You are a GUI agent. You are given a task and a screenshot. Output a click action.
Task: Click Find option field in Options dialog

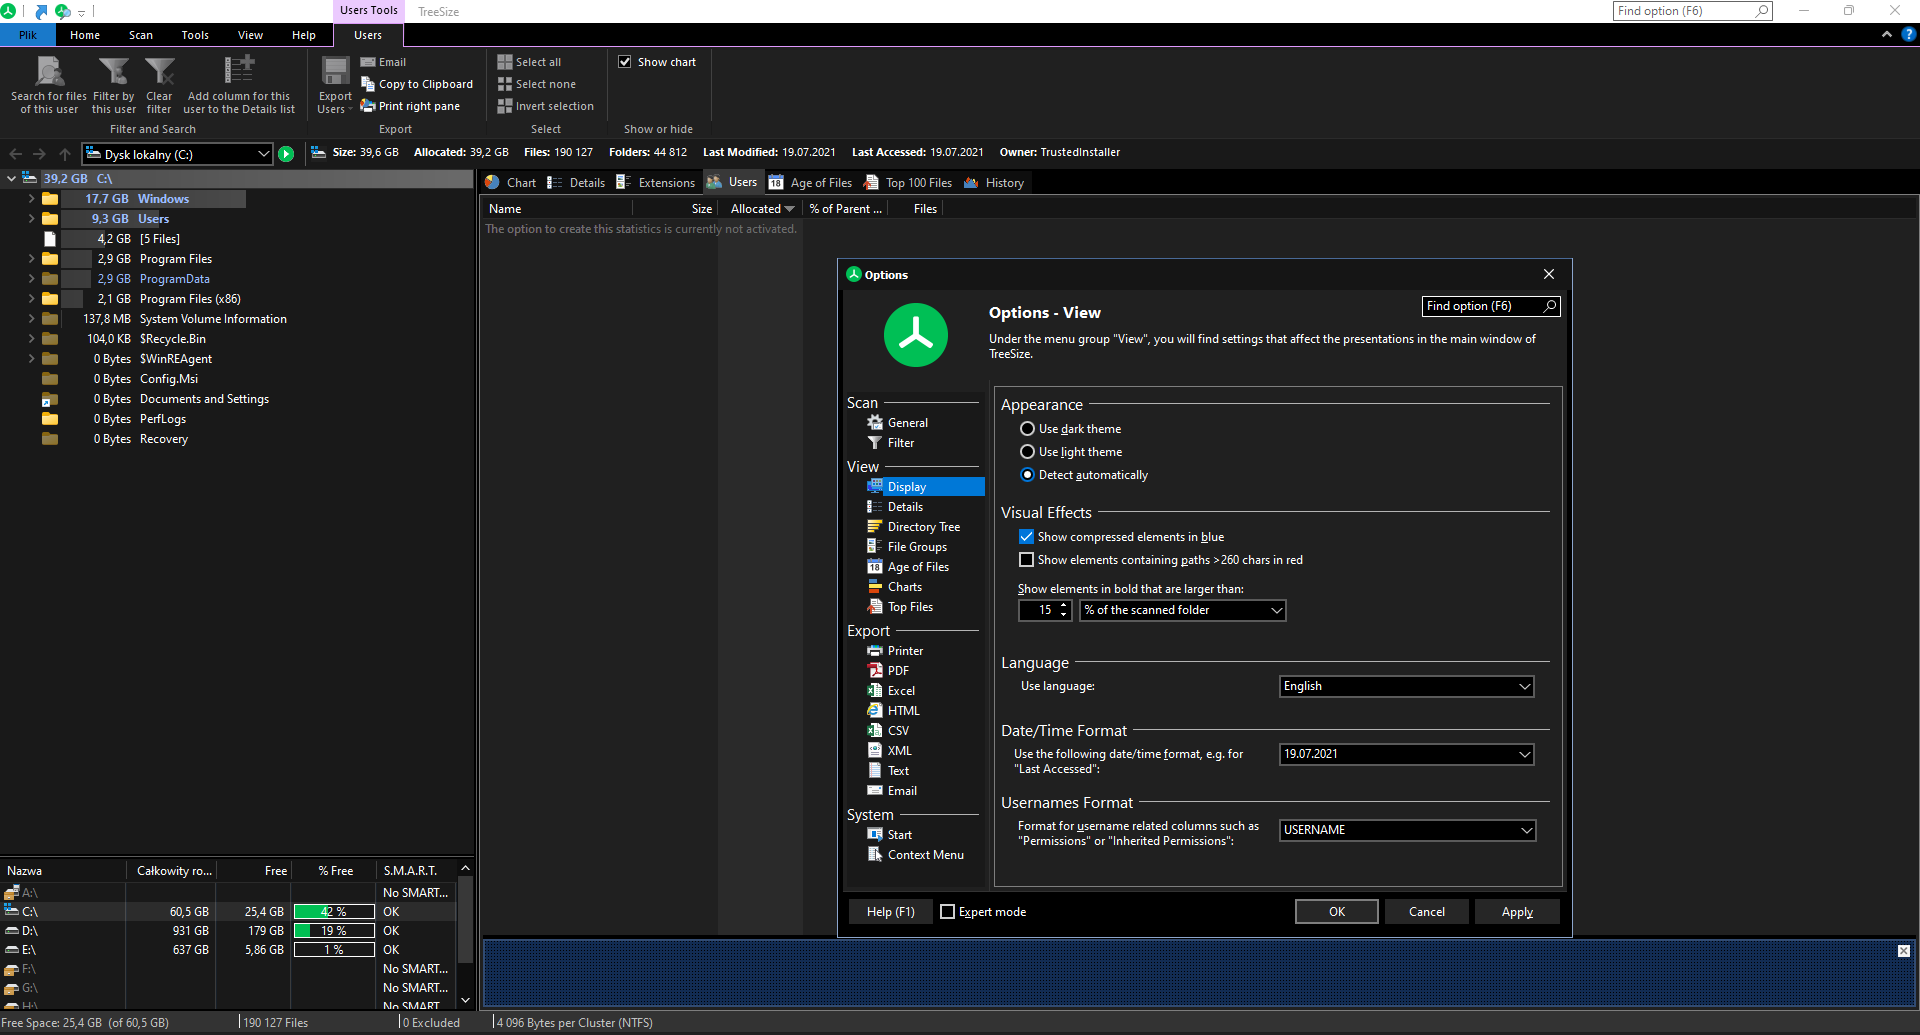pyautogui.click(x=1490, y=306)
